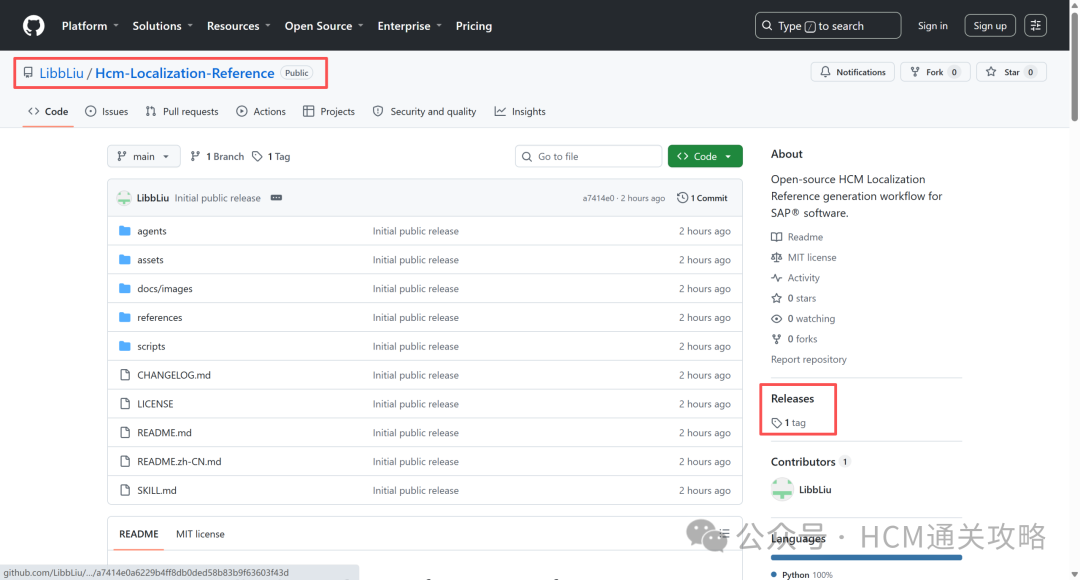Viewport: 1080px width, 580px height.
Task: Open the Contributors heading link
Action: pos(810,462)
